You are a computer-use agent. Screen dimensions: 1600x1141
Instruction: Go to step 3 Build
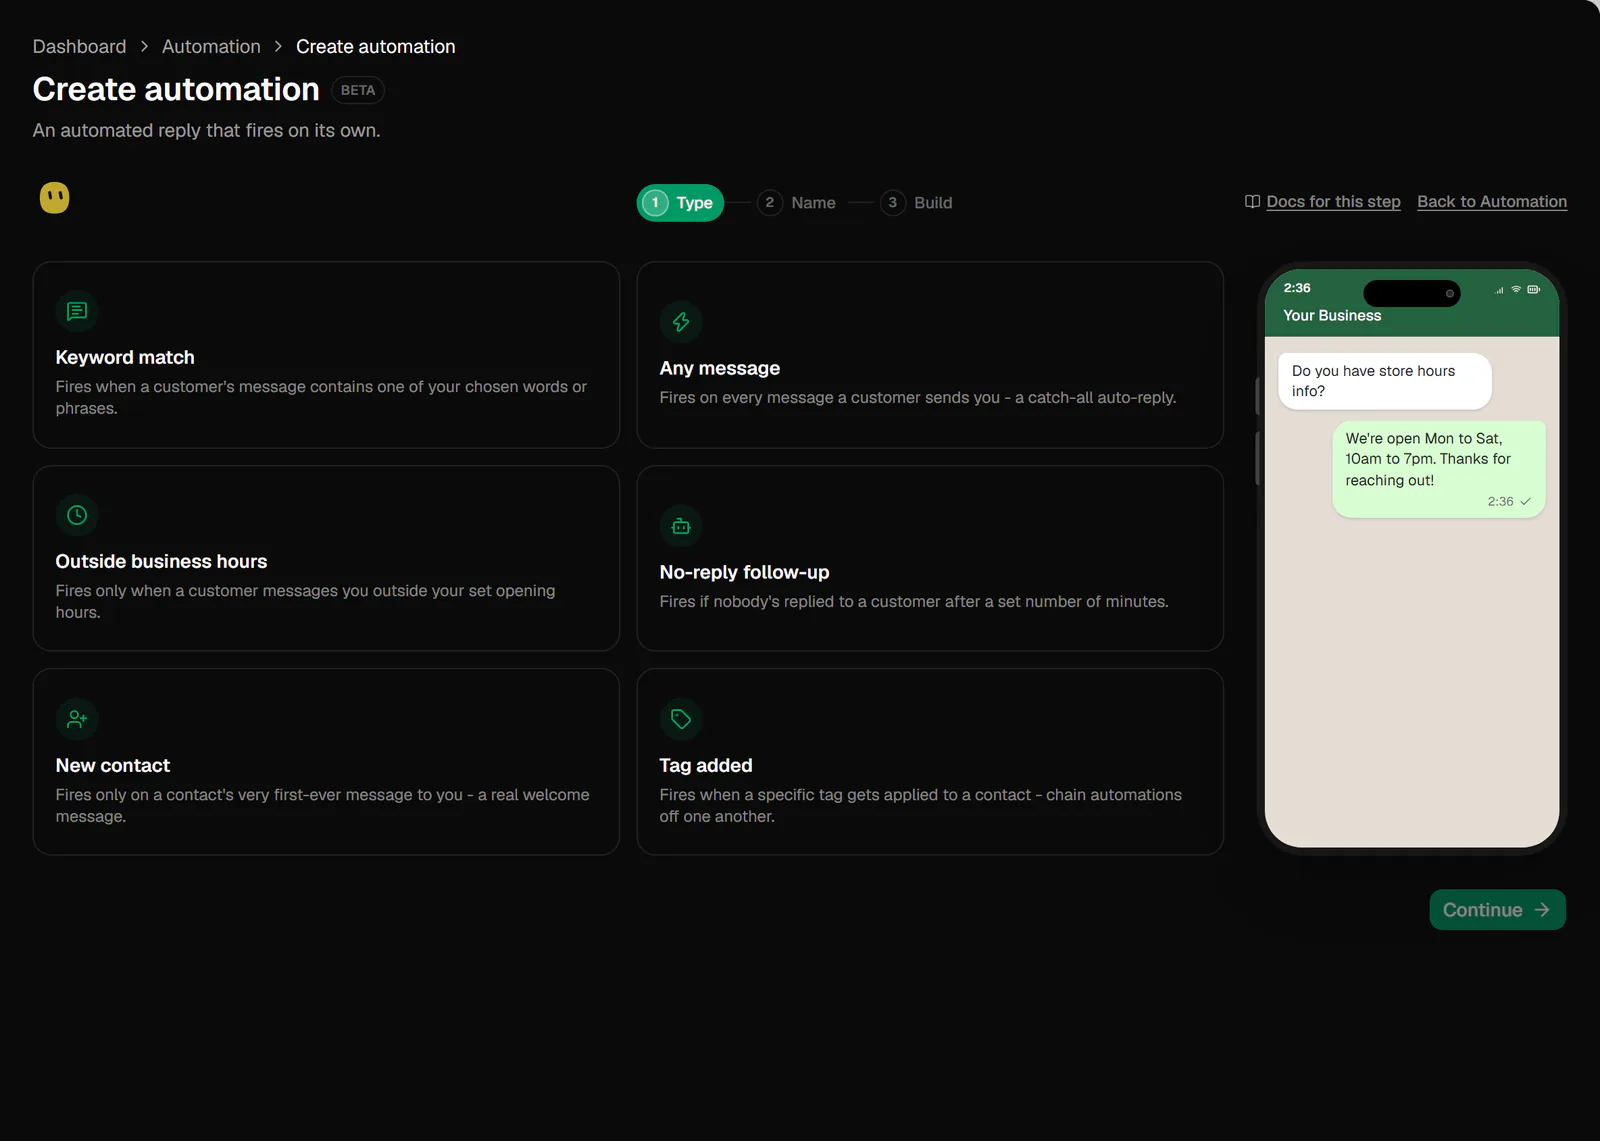[916, 203]
